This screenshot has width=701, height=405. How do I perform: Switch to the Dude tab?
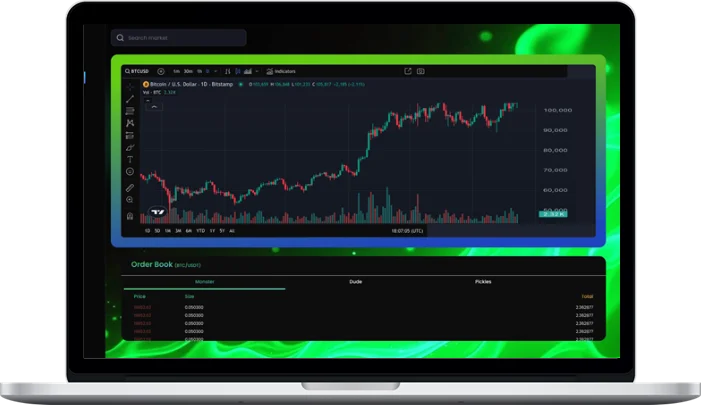click(x=355, y=282)
